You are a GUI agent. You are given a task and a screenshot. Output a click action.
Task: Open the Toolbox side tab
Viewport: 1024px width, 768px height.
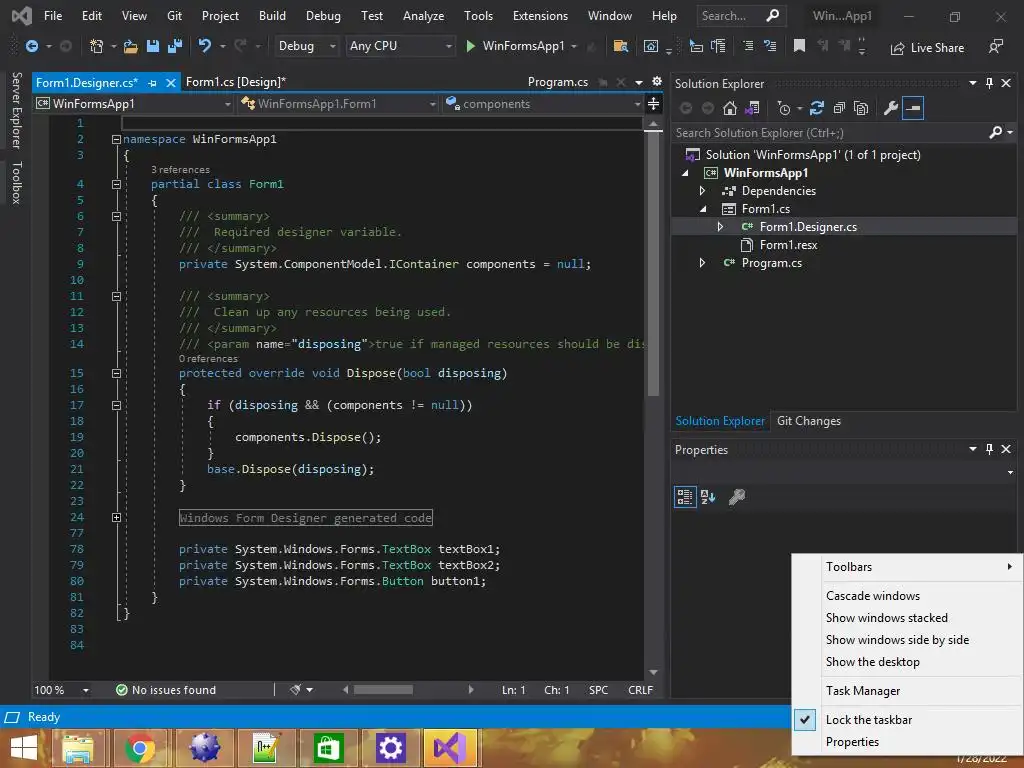pos(16,182)
